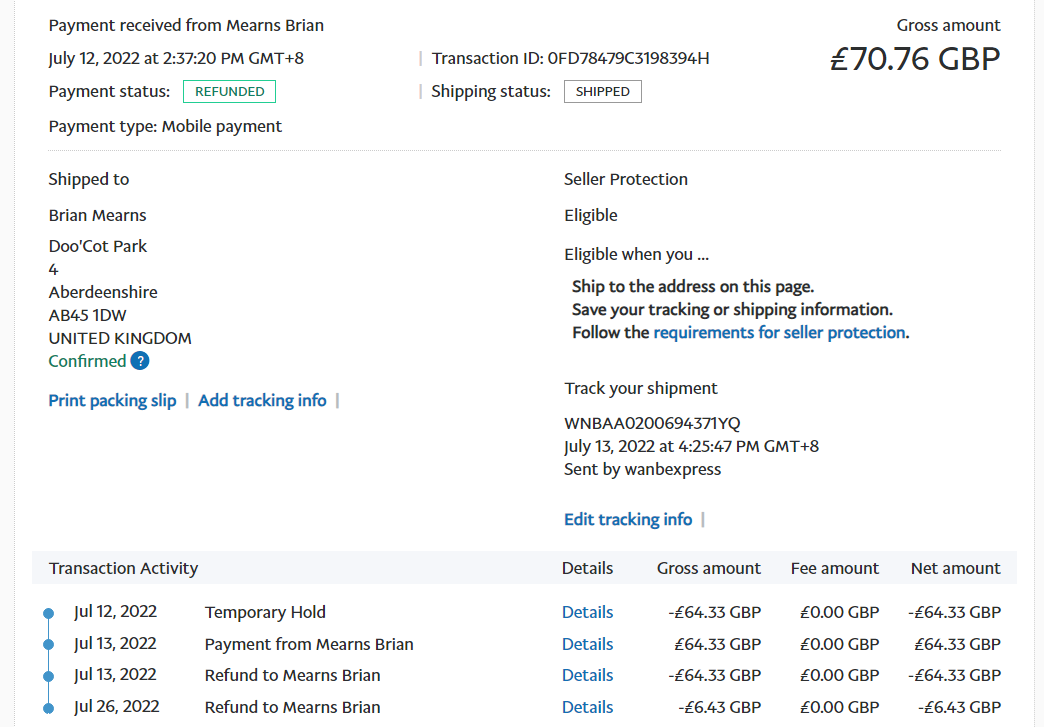Click the Jul 12 timeline dot
The image size is (1044, 727).
[48, 613]
